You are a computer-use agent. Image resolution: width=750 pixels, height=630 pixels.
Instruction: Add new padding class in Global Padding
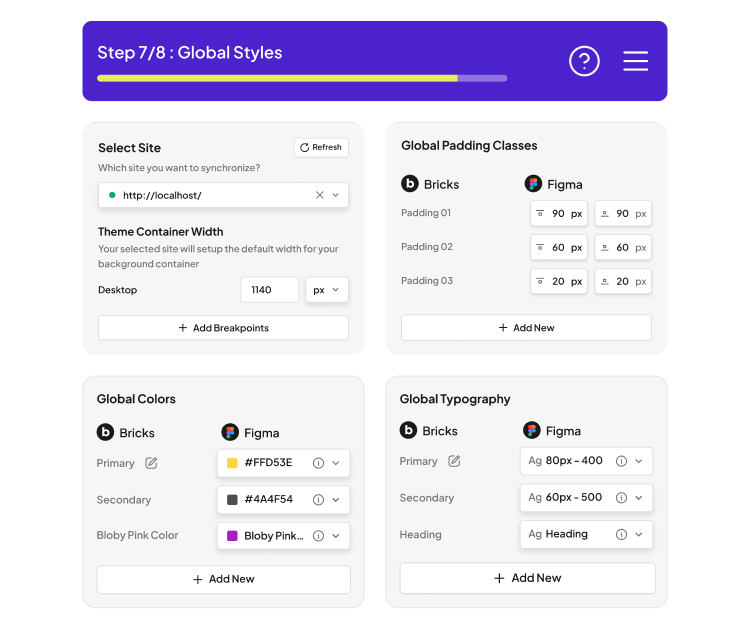(x=526, y=328)
